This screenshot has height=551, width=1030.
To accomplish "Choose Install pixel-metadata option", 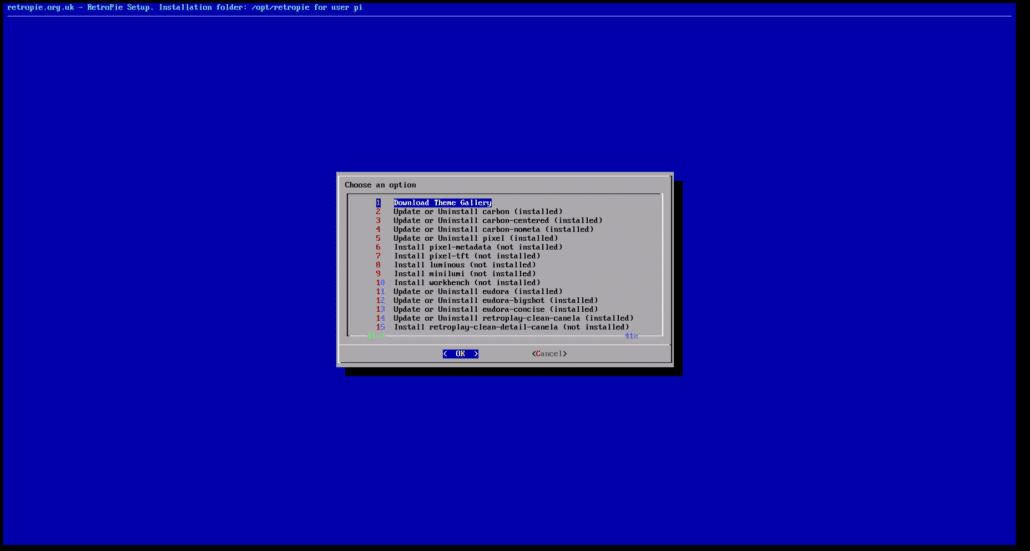I will click(478, 247).
